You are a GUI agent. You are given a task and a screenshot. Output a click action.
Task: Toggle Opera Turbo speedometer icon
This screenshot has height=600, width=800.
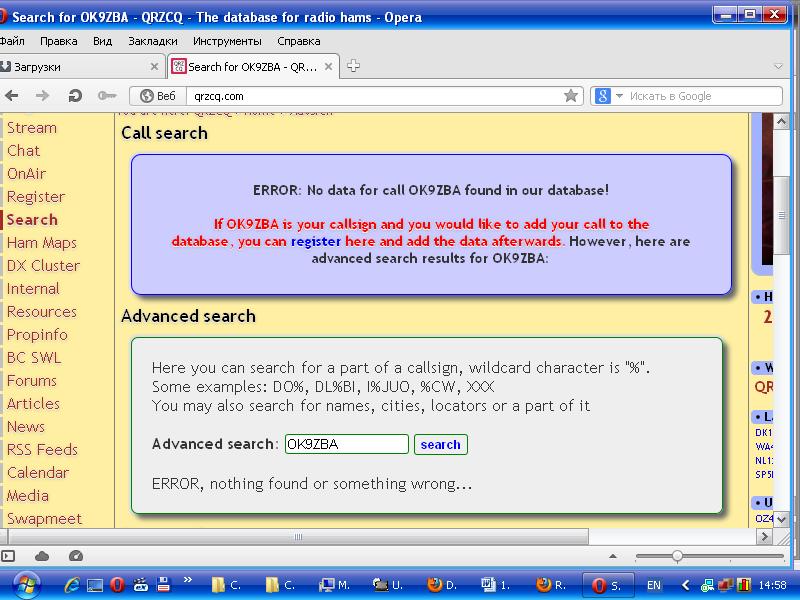point(76,556)
